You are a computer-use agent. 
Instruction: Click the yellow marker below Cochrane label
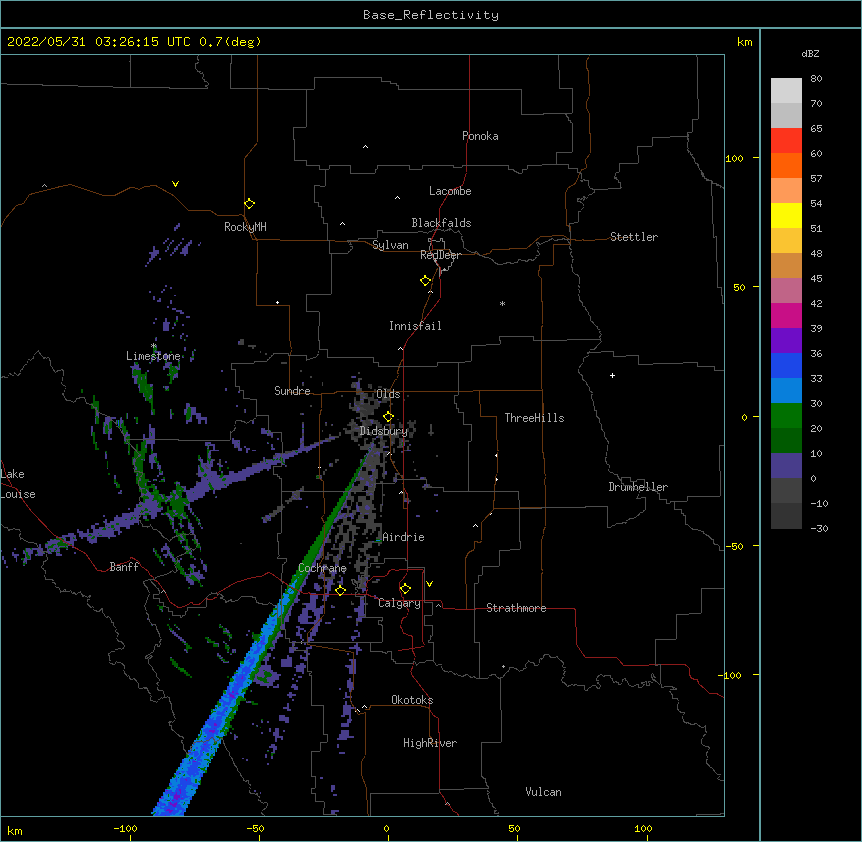(340, 590)
